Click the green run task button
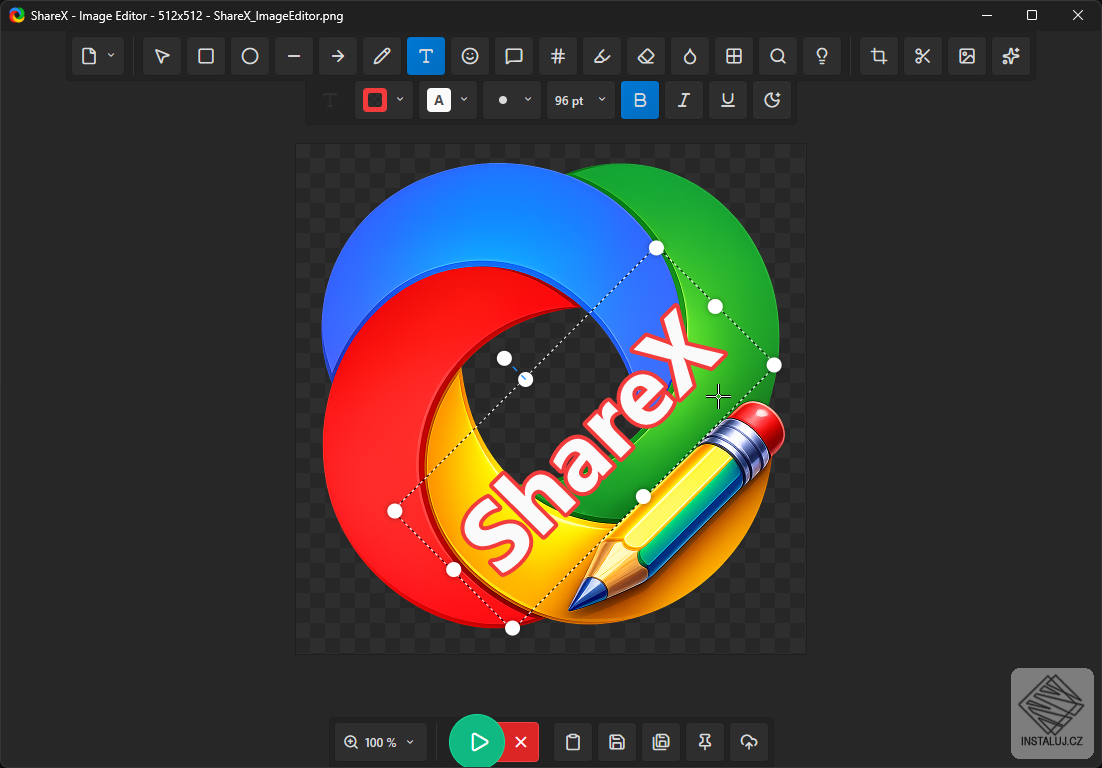Viewport: 1102px width, 768px height. (x=477, y=742)
